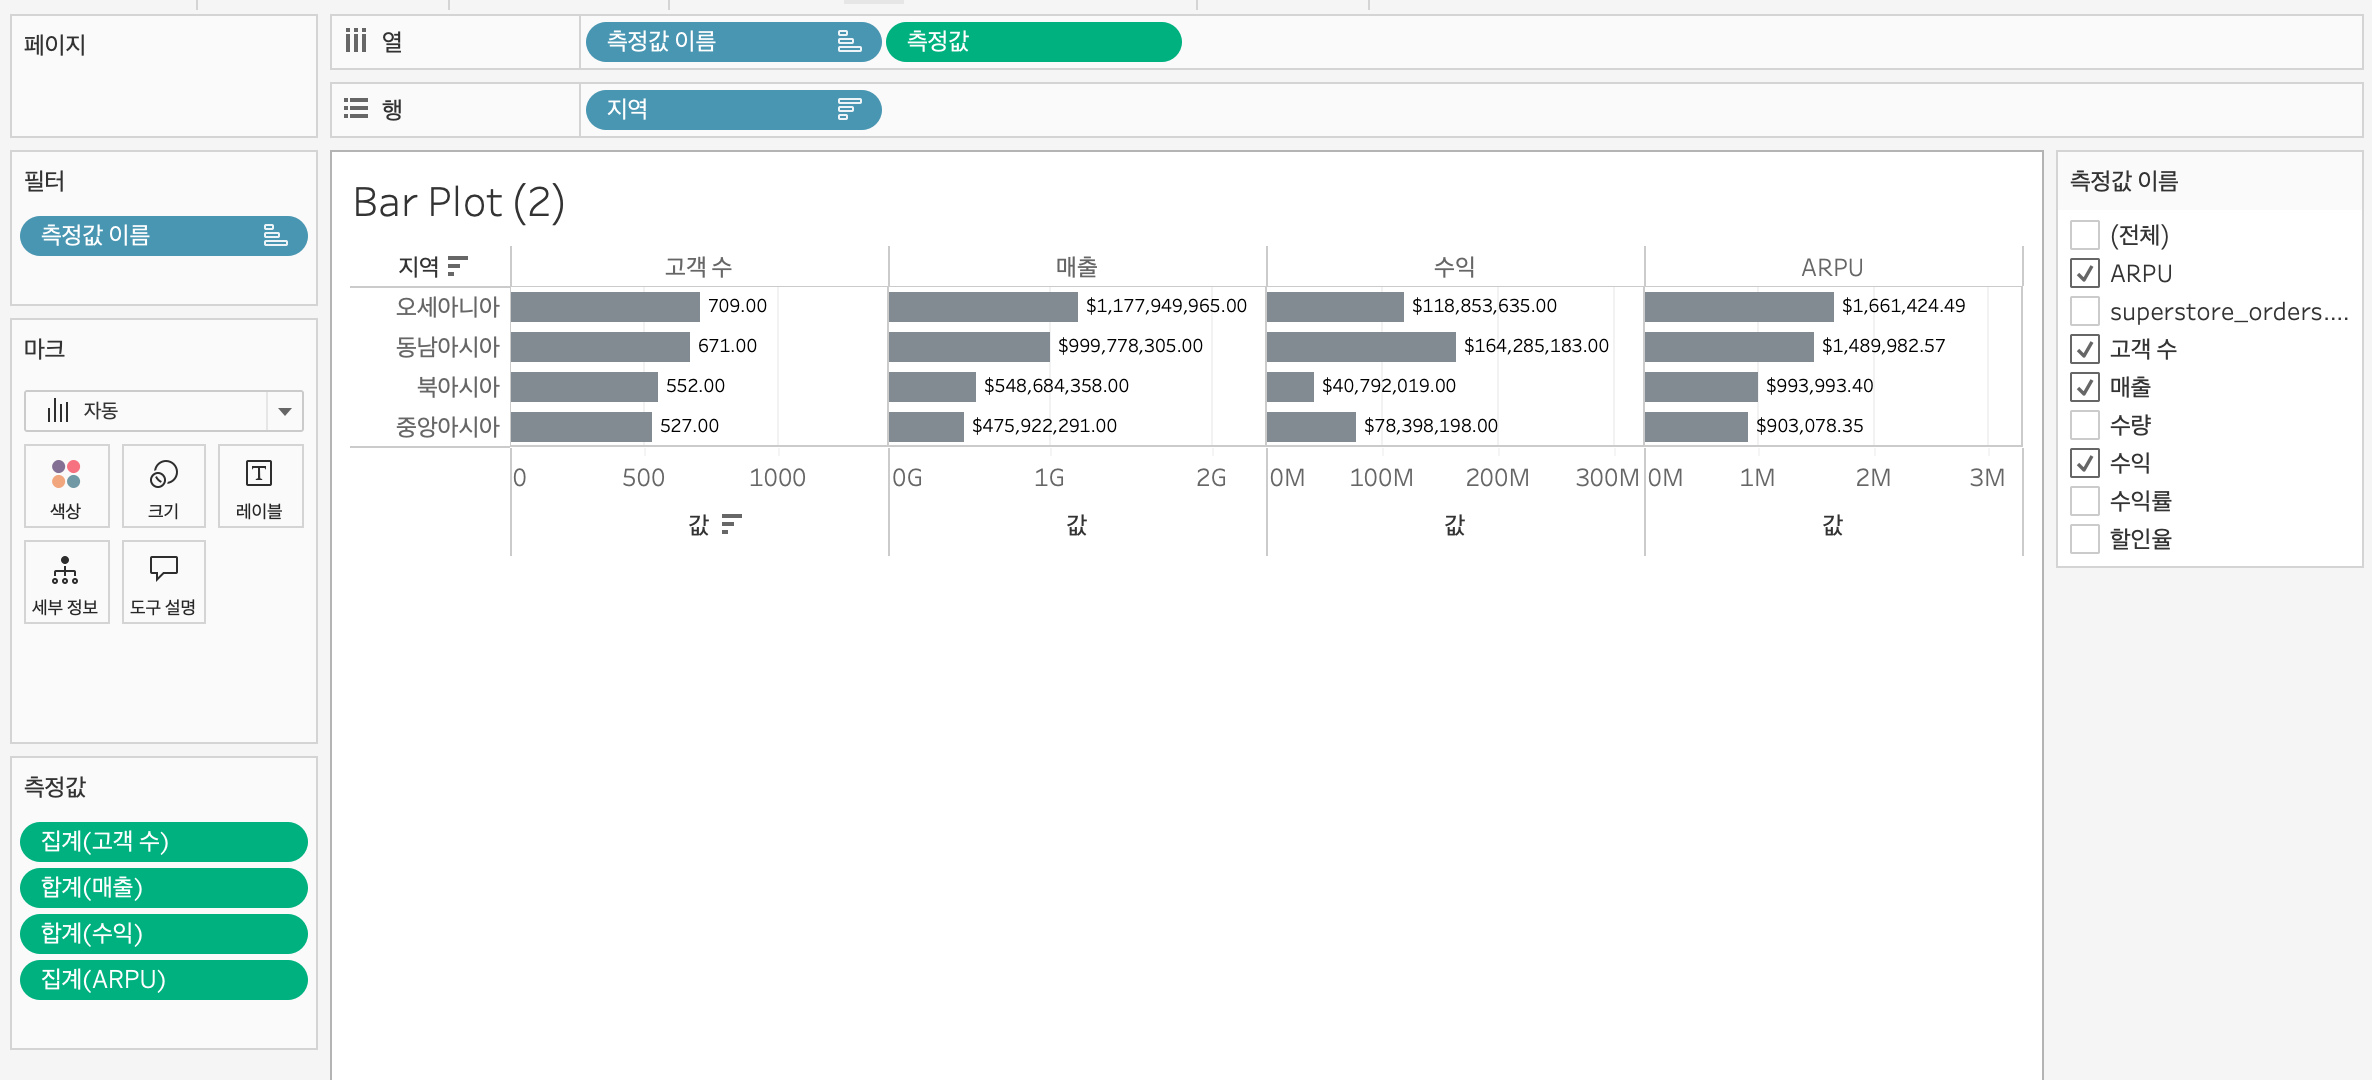The width and height of the screenshot is (2372, 1080).
Task: Click sort icon on 측정값 이름 filter pill
Action: pyautogui.click(x=275, y=235)
